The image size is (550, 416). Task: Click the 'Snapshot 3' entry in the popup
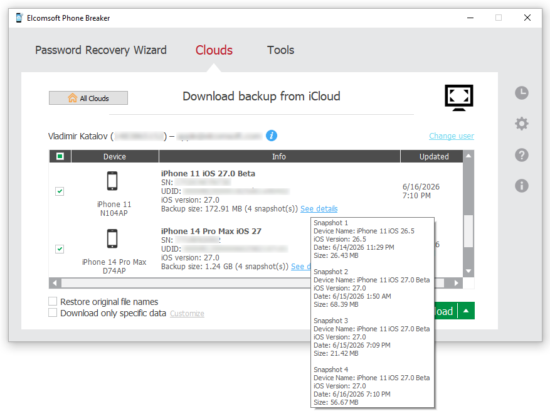[x=331, y=321]
